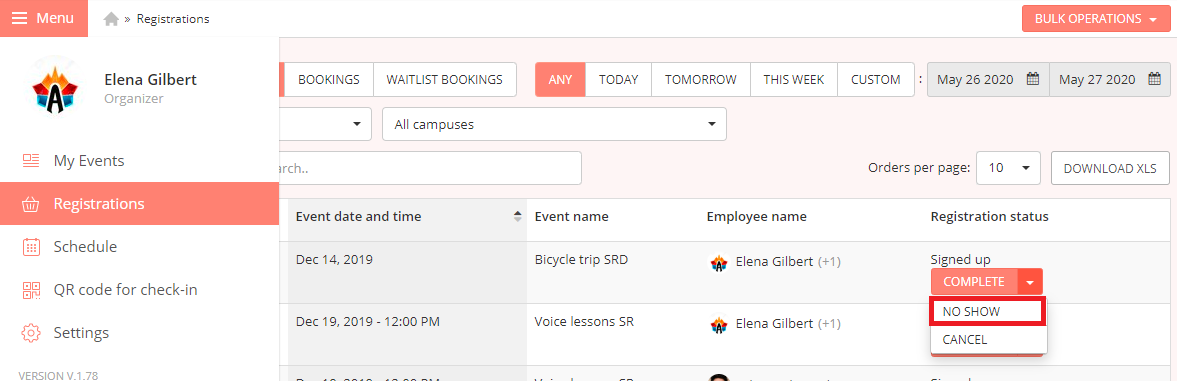The image size is (1177, 381).
Task: Click calendar icon beside May 26 2020
Action: click(1032, 79)
